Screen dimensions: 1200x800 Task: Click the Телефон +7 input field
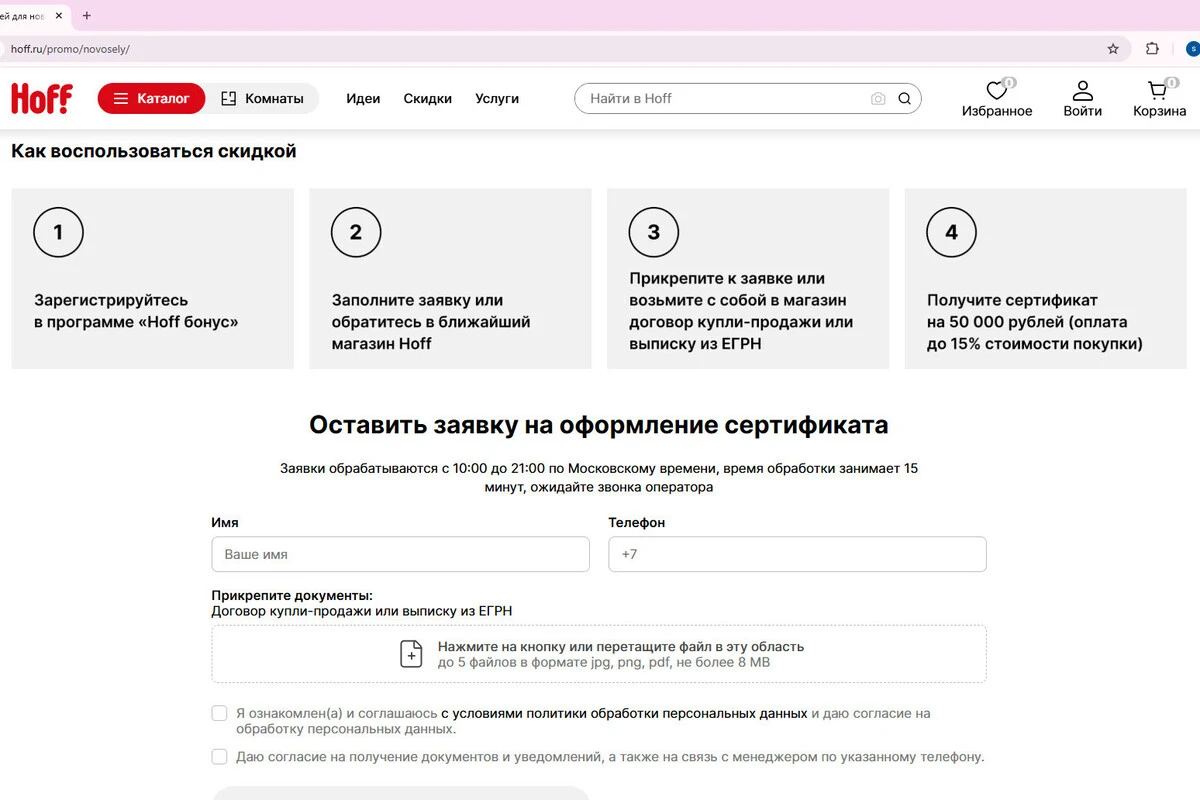click(x=797, y=554)
